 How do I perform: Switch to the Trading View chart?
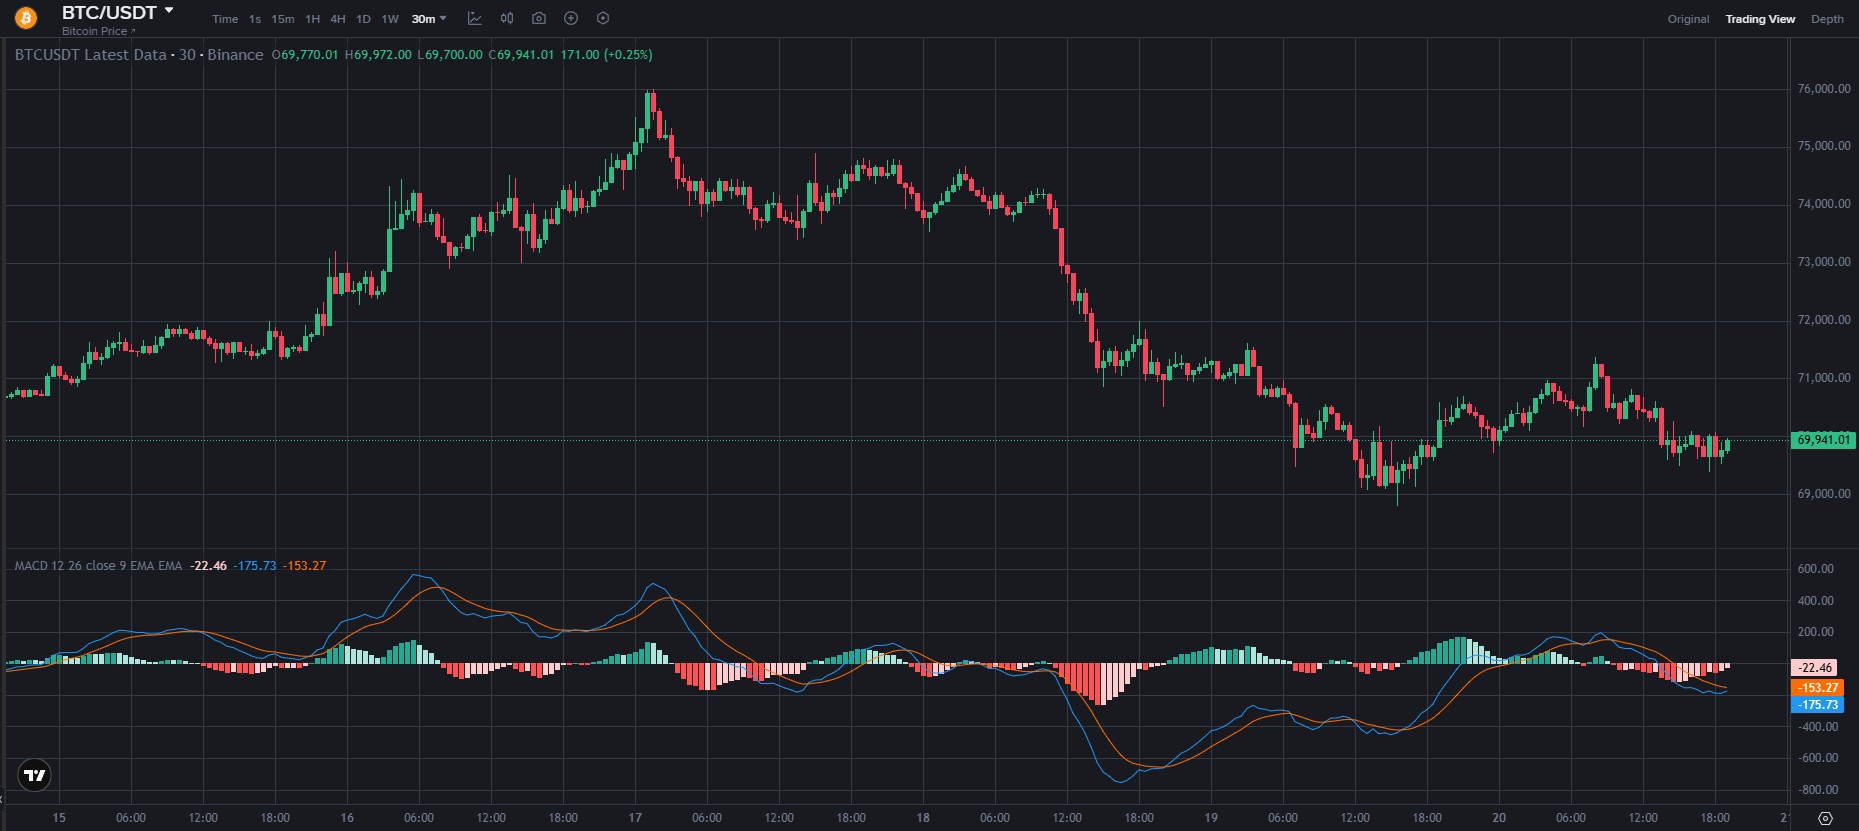coord(1760,19)
